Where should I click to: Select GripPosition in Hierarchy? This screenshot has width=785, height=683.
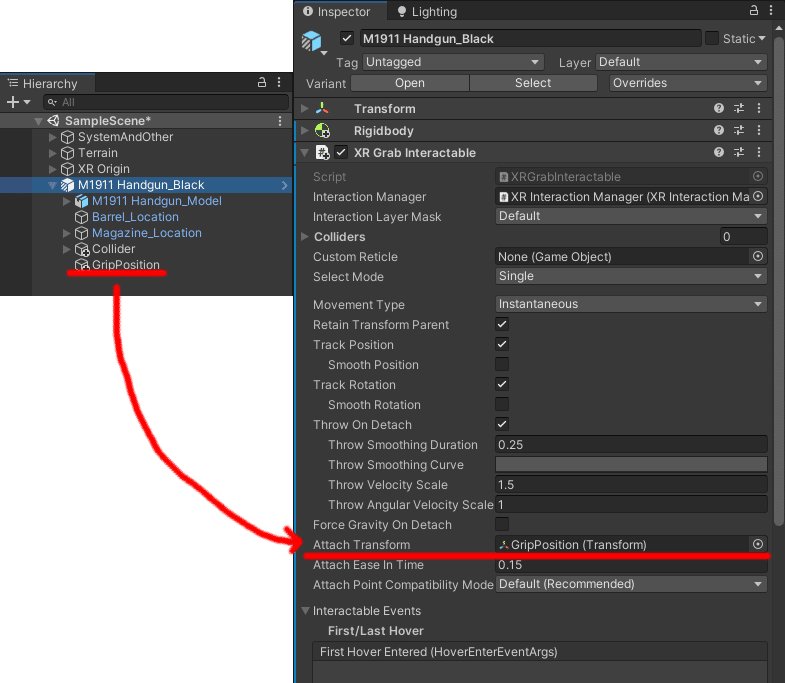pos(125,265)
